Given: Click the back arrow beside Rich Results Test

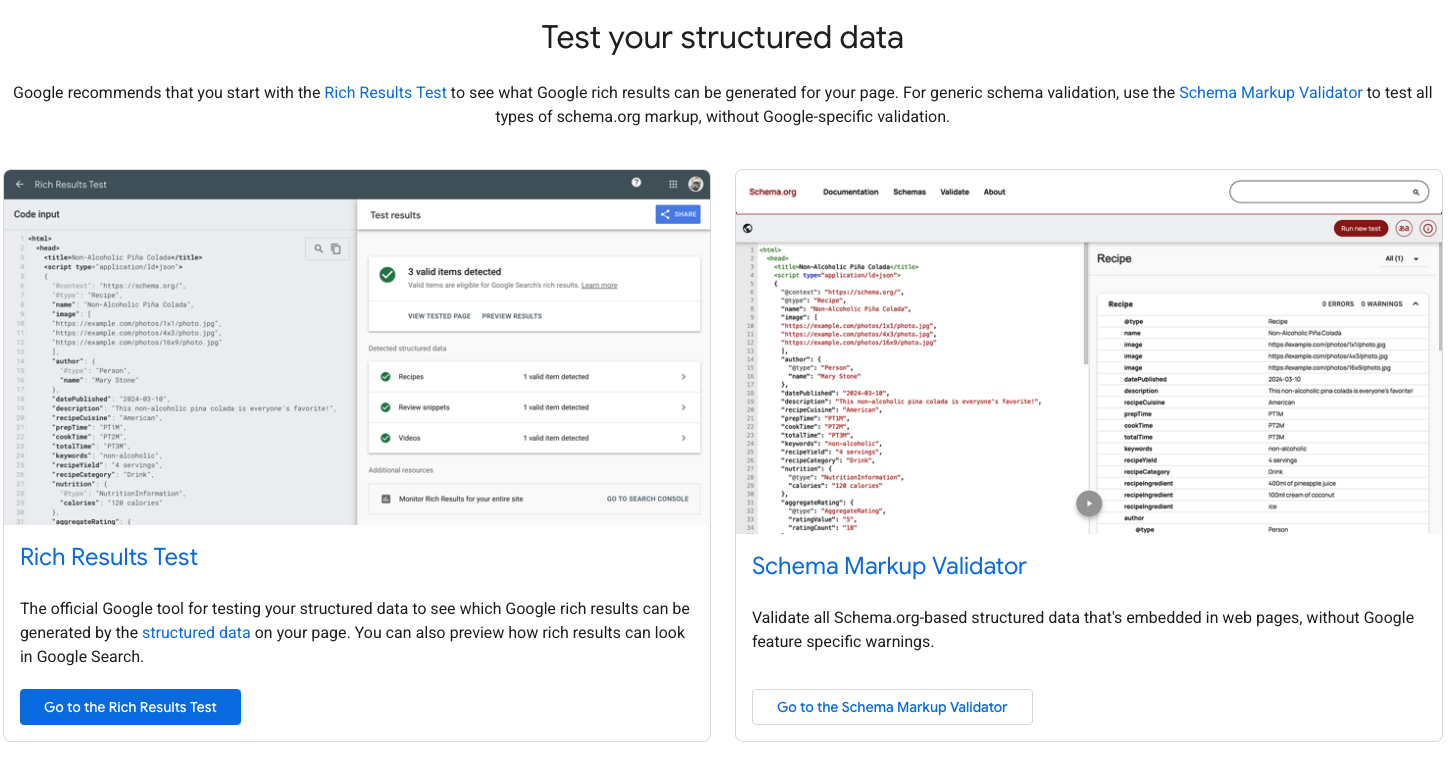Looking at the screenshot, I should click(x=19, y=185).
